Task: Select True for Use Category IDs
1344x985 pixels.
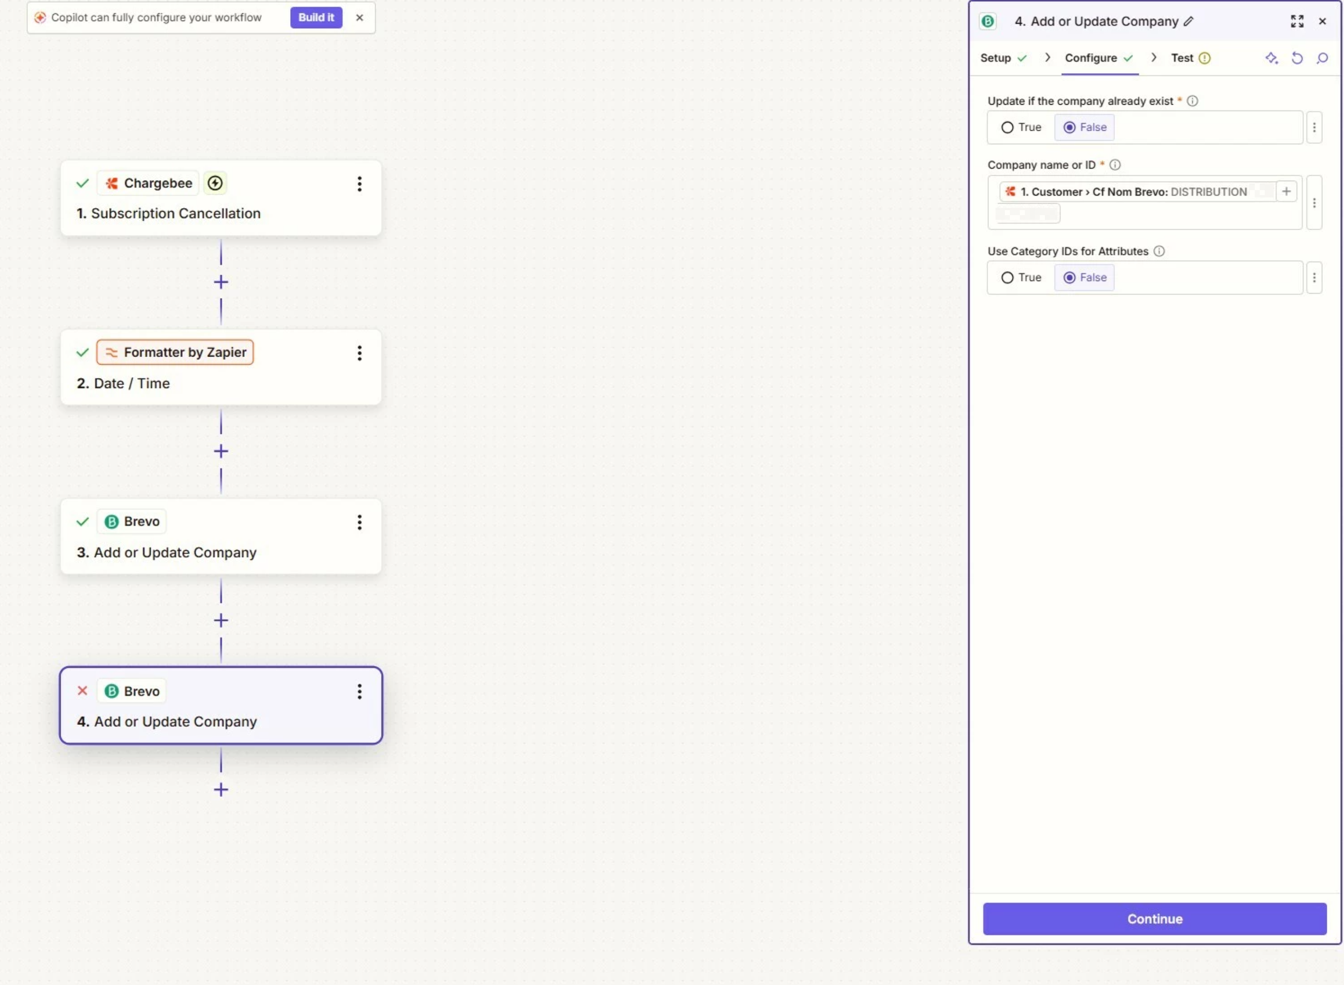Action: coord(1021,277)
